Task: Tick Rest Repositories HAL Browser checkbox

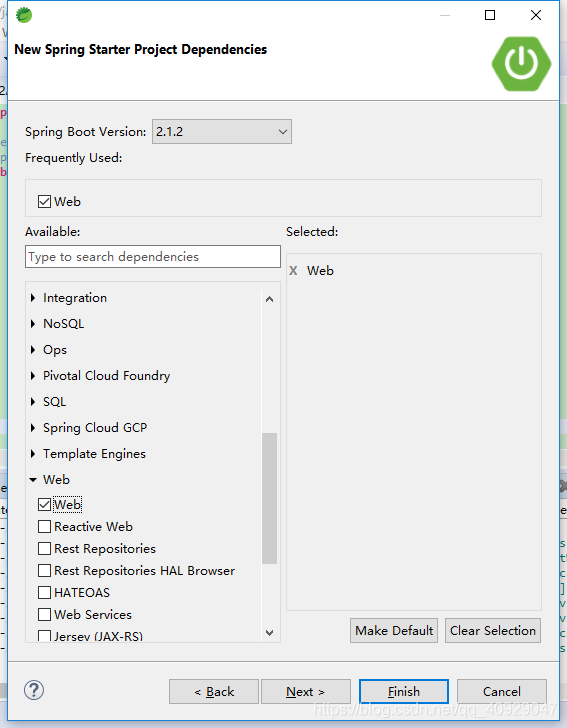Action: tap(45, 571)
